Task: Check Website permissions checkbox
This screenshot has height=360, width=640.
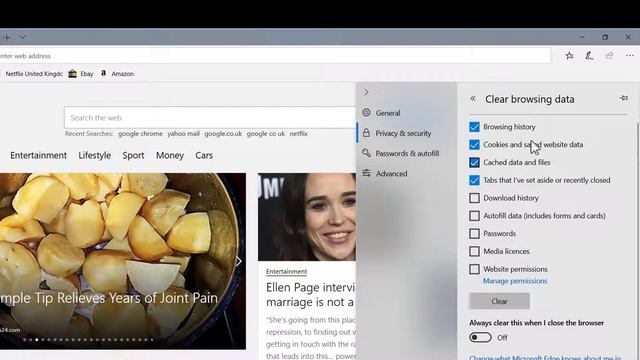Action: tap(474, 269)
